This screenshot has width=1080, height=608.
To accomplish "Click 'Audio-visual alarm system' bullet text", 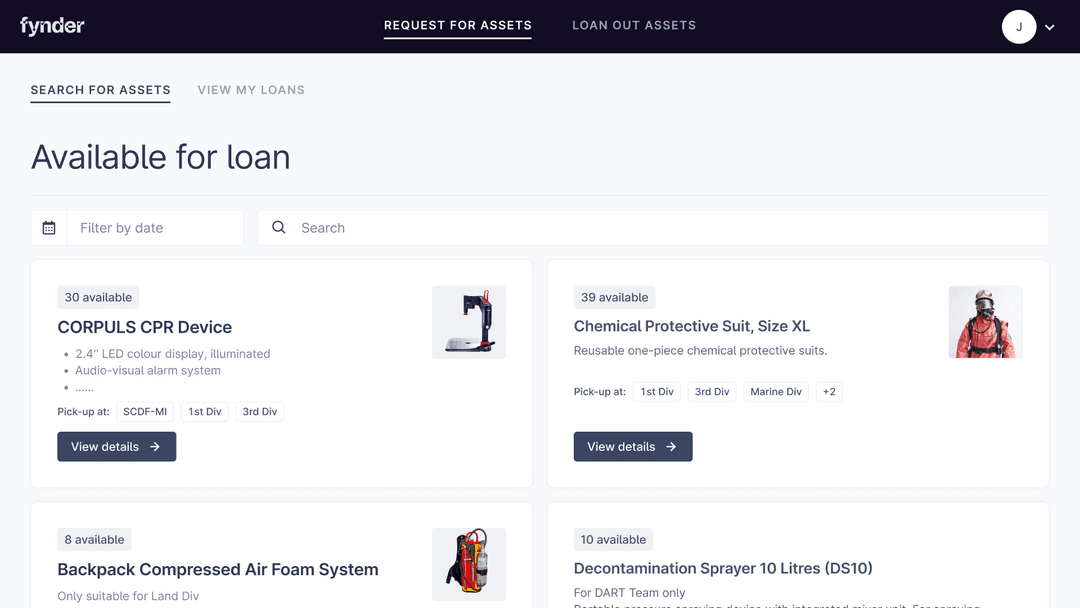I will (x=148, y=370).
